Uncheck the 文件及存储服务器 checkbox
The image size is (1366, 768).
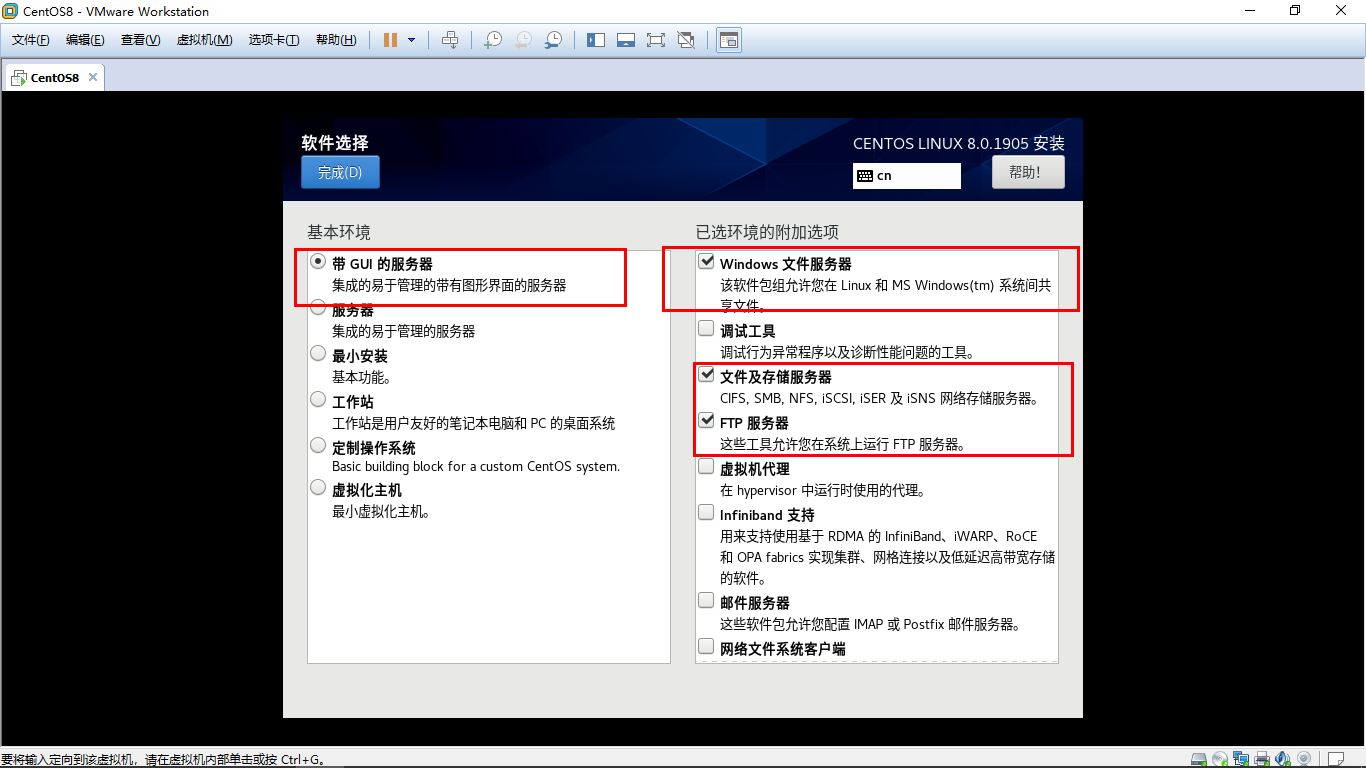tap(707, 376)
